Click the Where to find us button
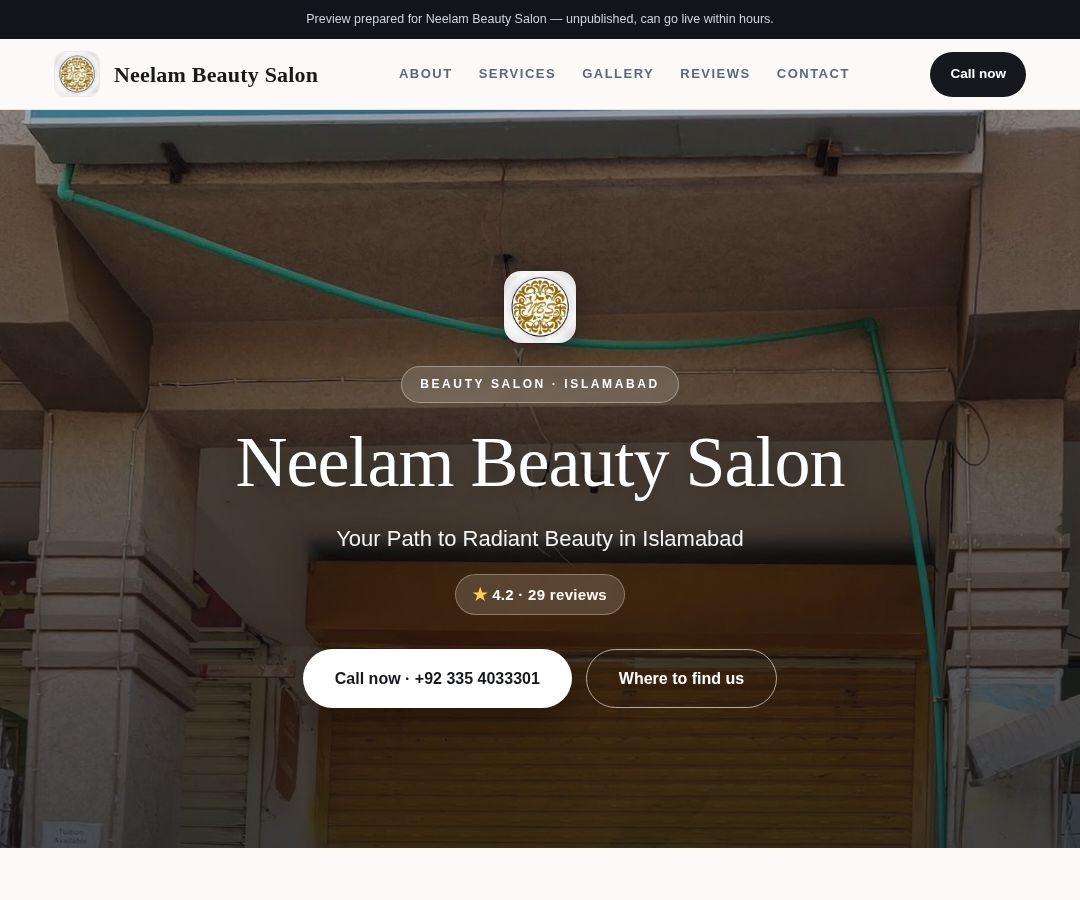 (681, 678)
